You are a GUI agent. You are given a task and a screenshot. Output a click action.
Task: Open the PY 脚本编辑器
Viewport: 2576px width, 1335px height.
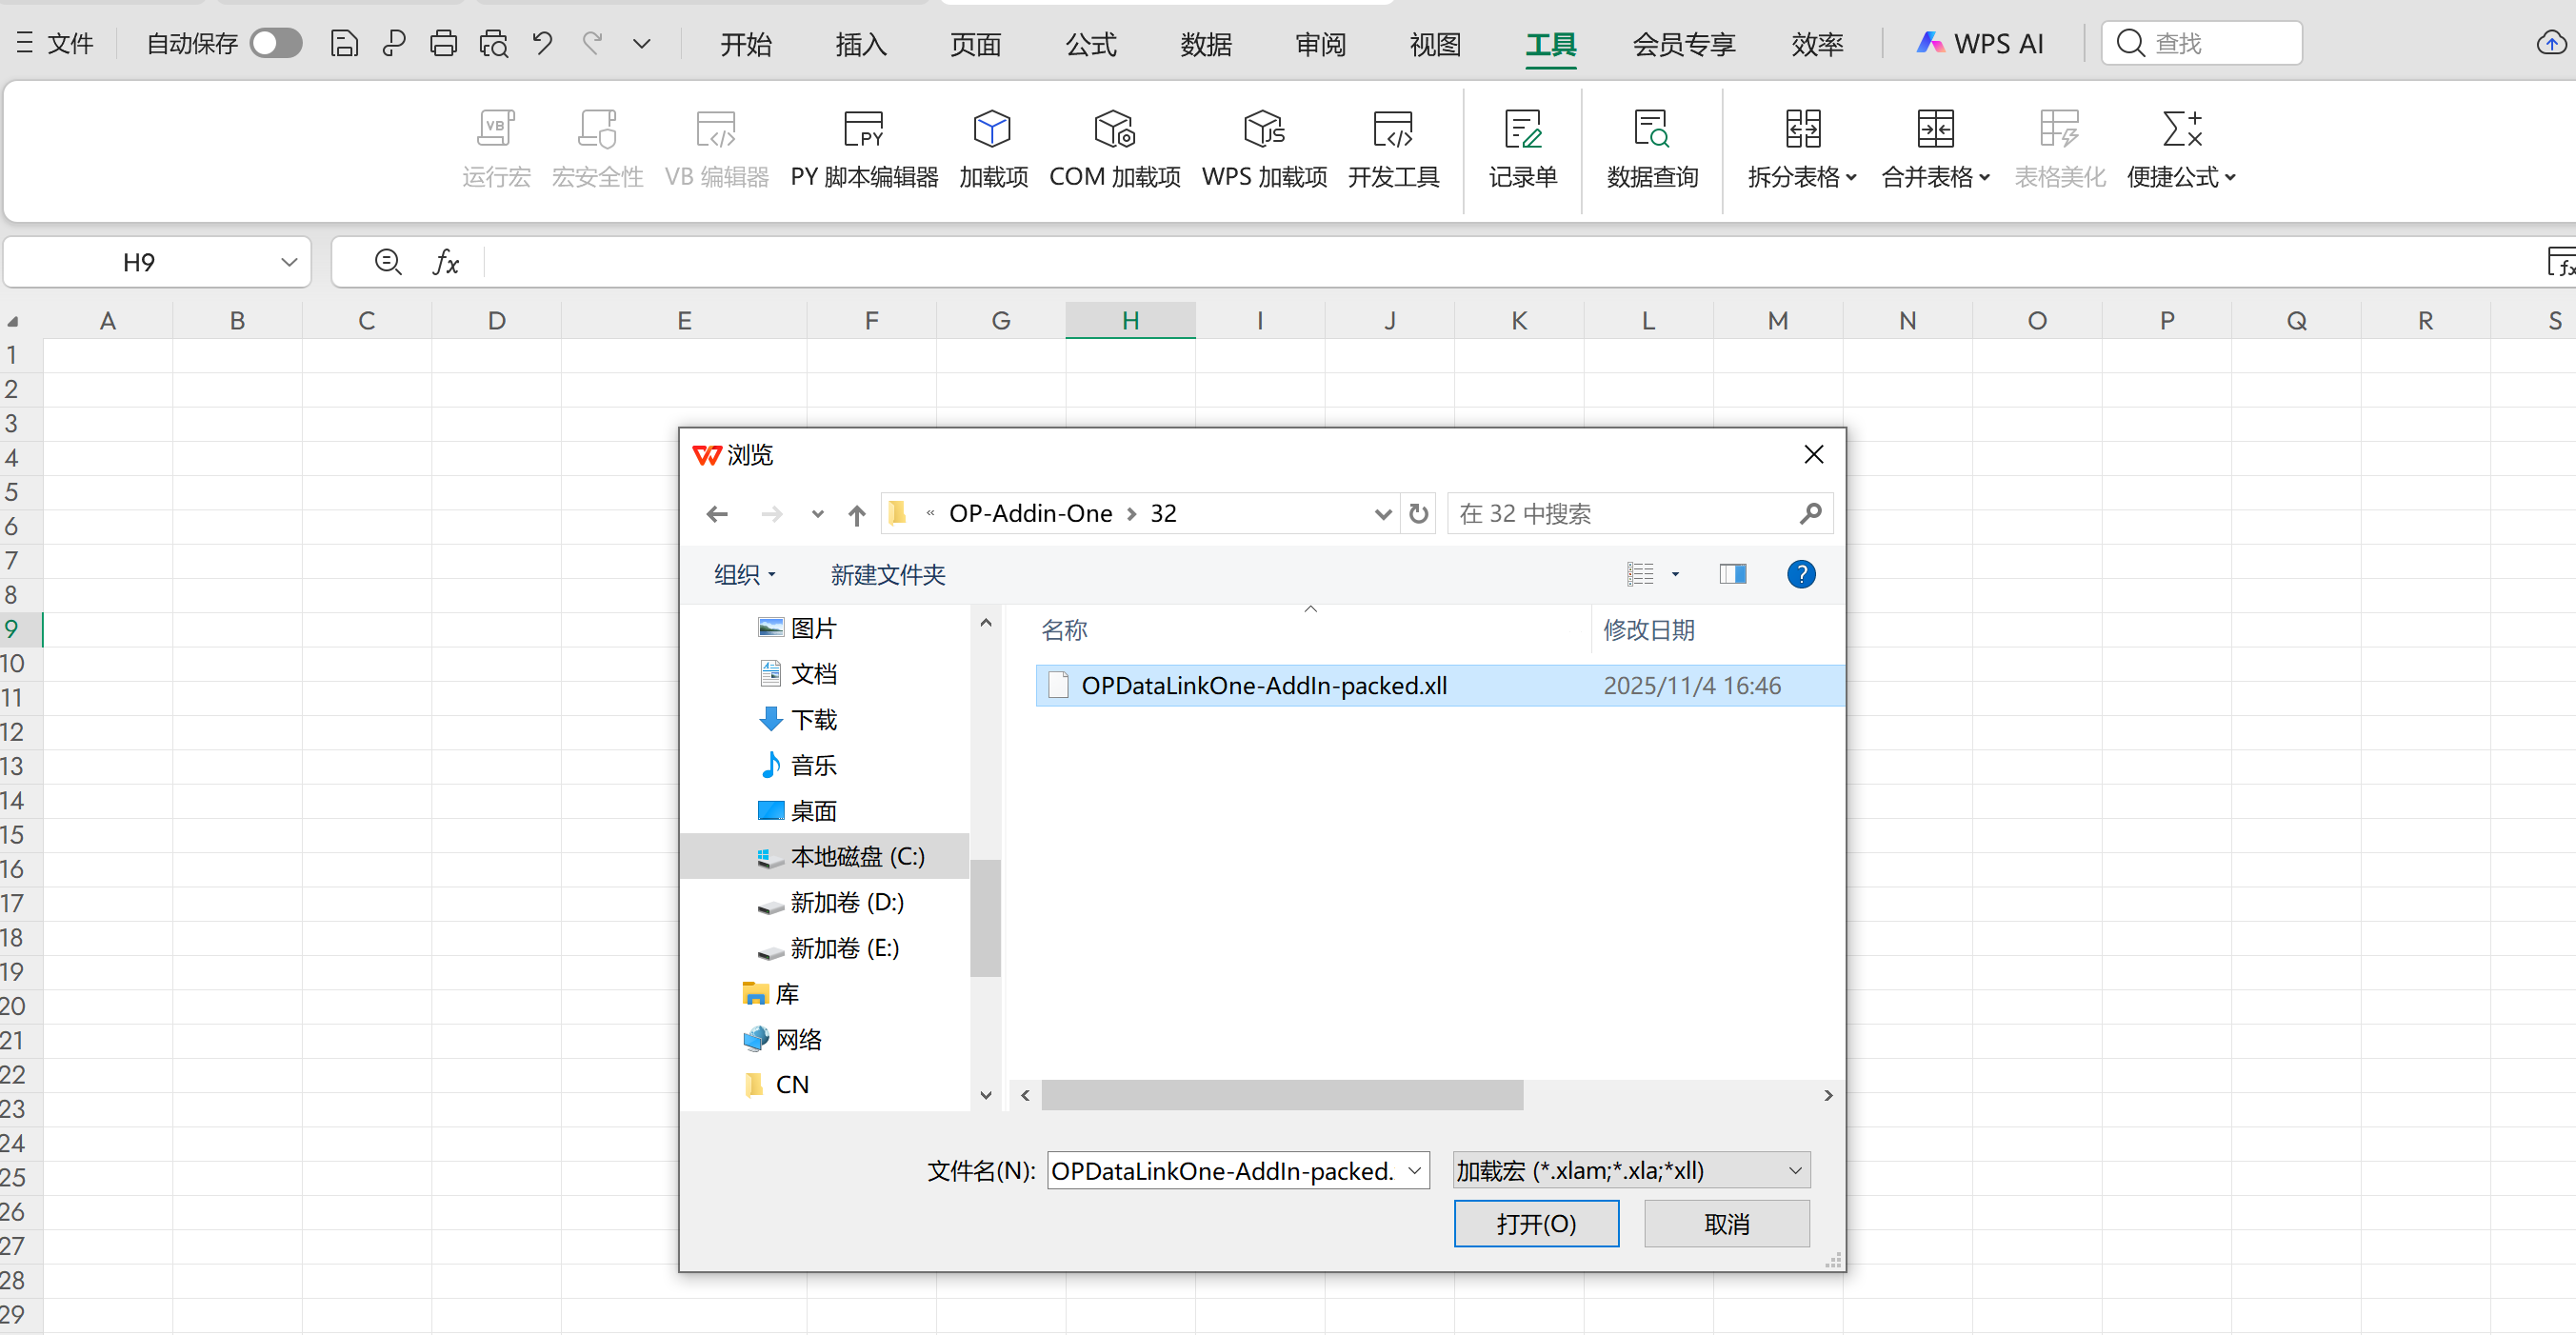pos(863,148)
